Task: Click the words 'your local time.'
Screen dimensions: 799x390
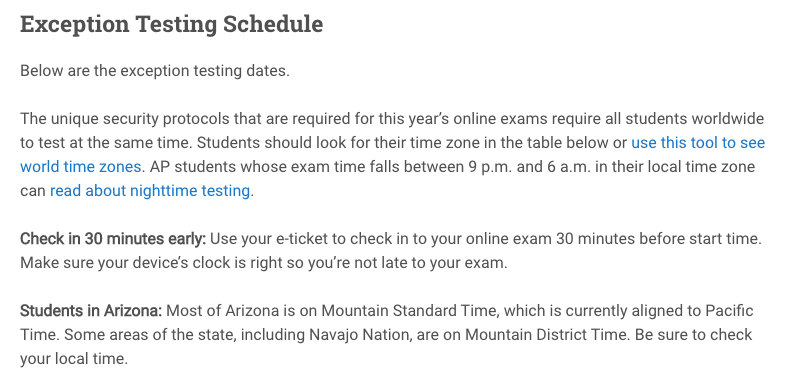Action: [74, 358]
